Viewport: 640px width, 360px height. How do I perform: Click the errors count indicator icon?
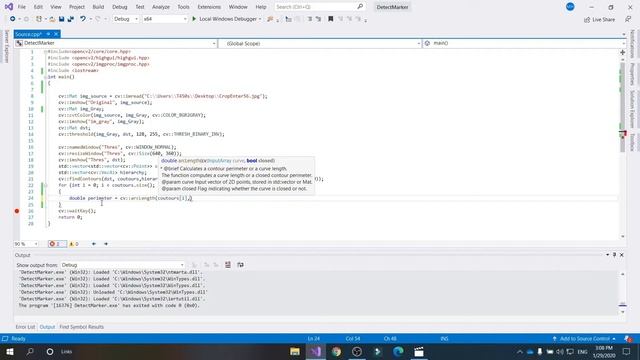(57, 244)
